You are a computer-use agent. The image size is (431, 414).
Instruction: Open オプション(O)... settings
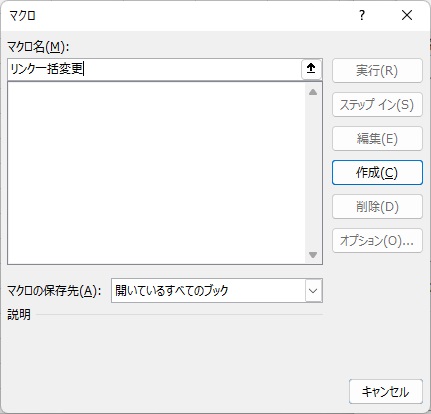point(377,241)
